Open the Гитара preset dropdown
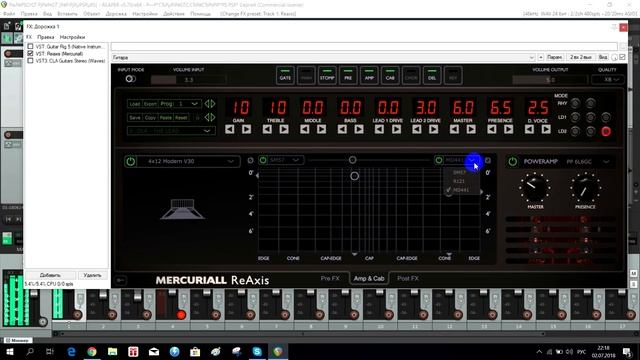640x360 pixels. tap(323, 58)
